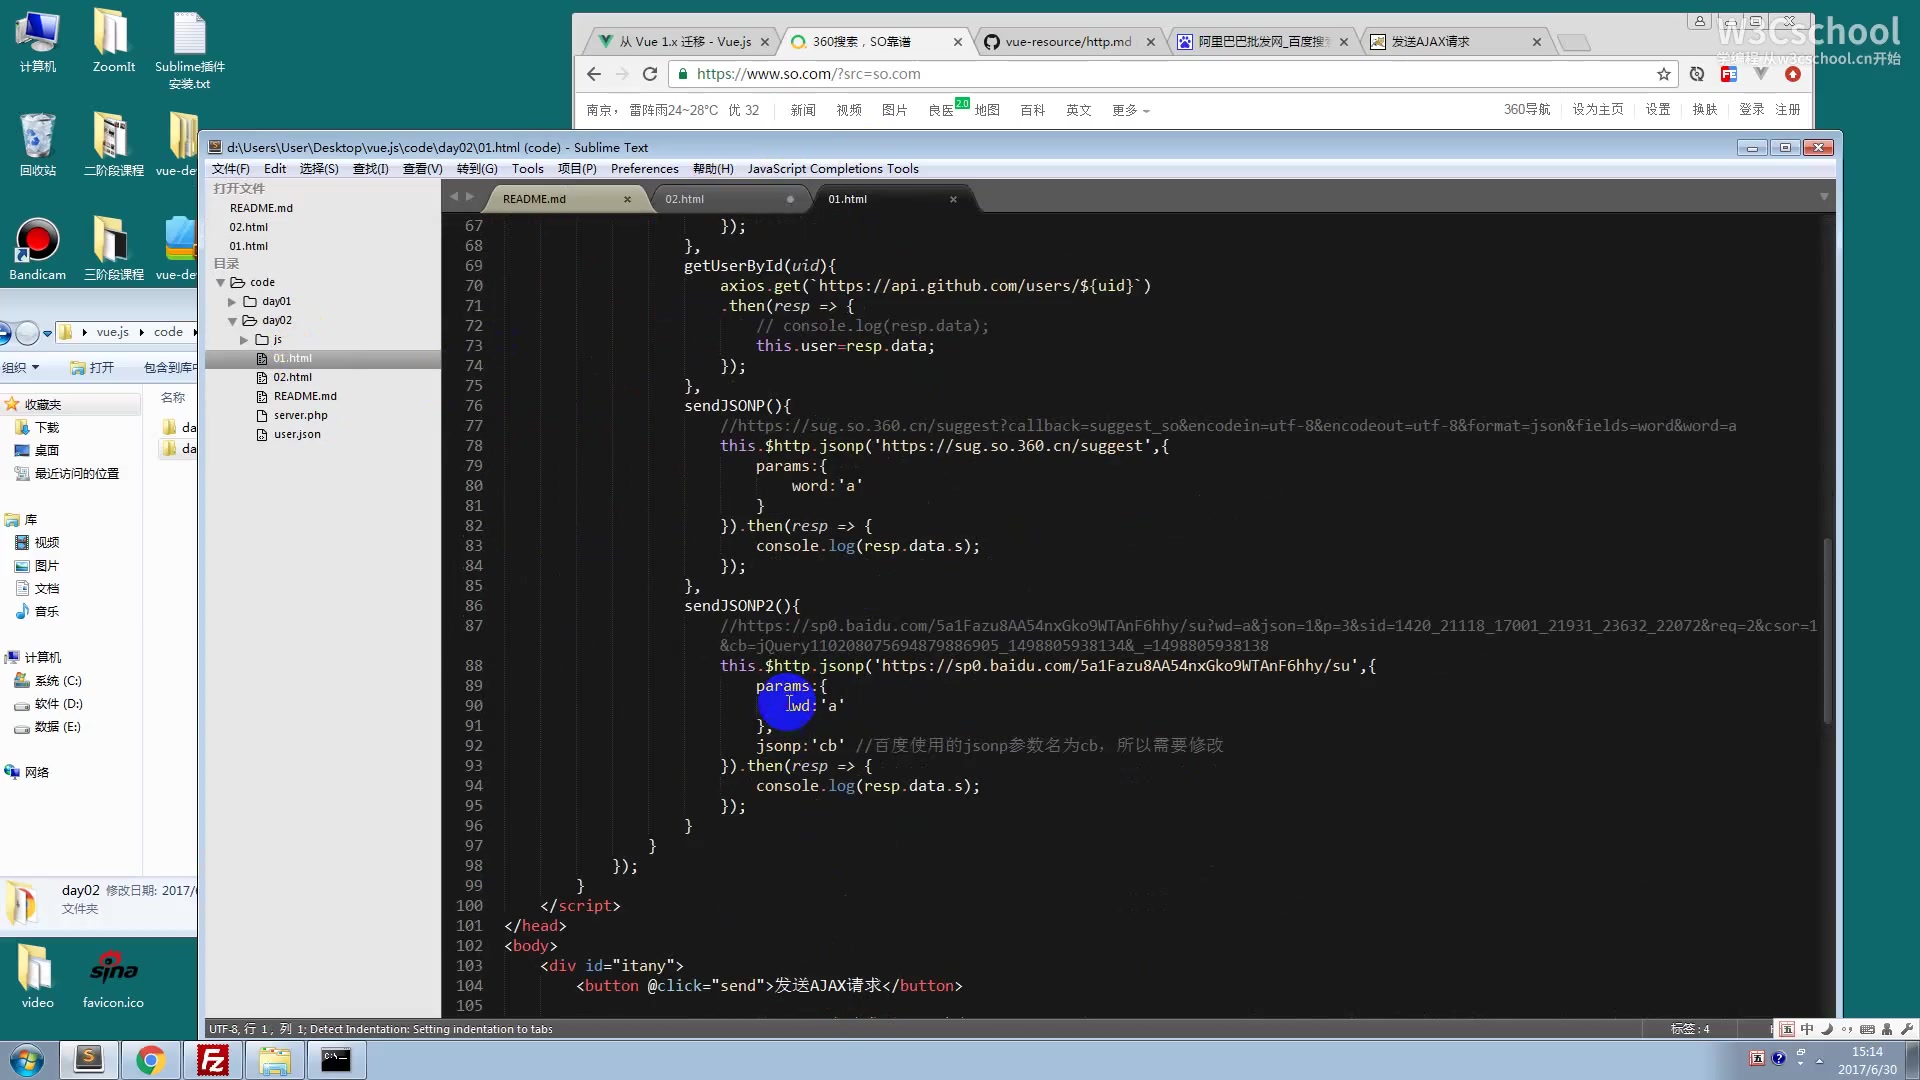1920x1080 pixels.
Task: Launch FileZilla from the taskbar
Action: tap(213, 1060)
